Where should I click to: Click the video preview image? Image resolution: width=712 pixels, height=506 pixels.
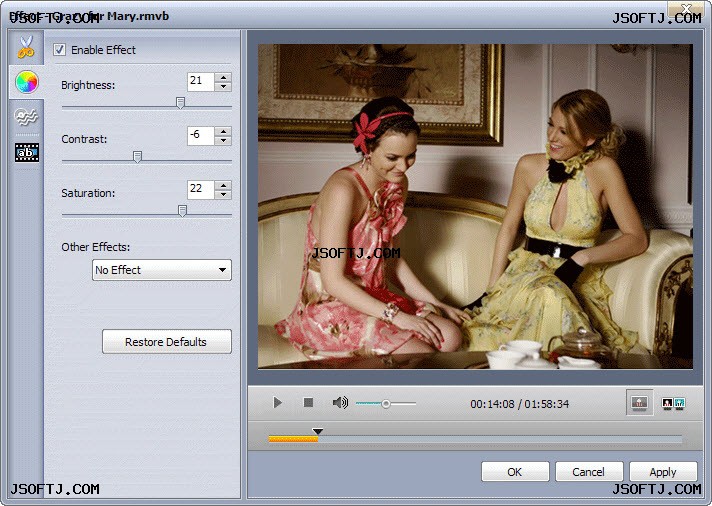(x=475, y=206)
